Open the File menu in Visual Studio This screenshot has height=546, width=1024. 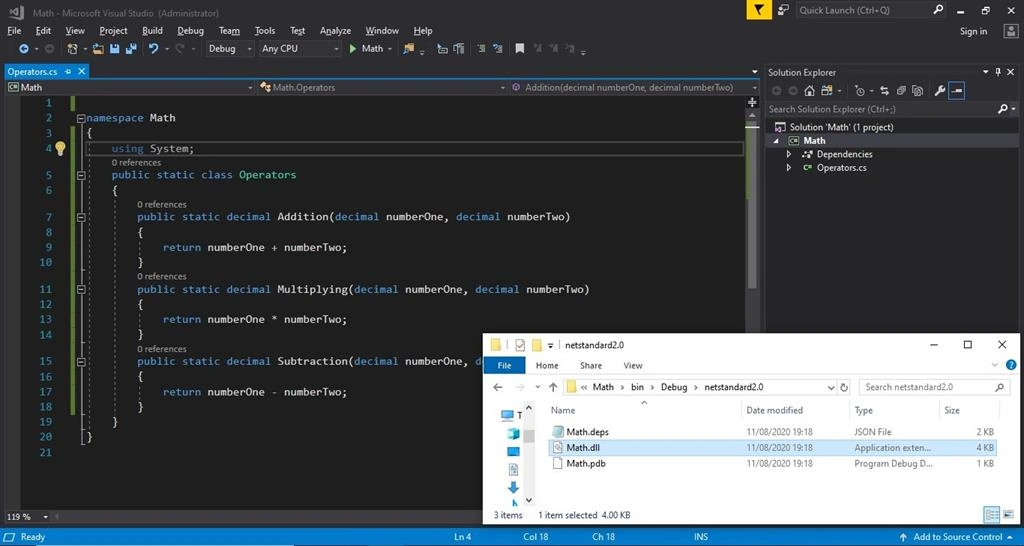coord(14,31)
